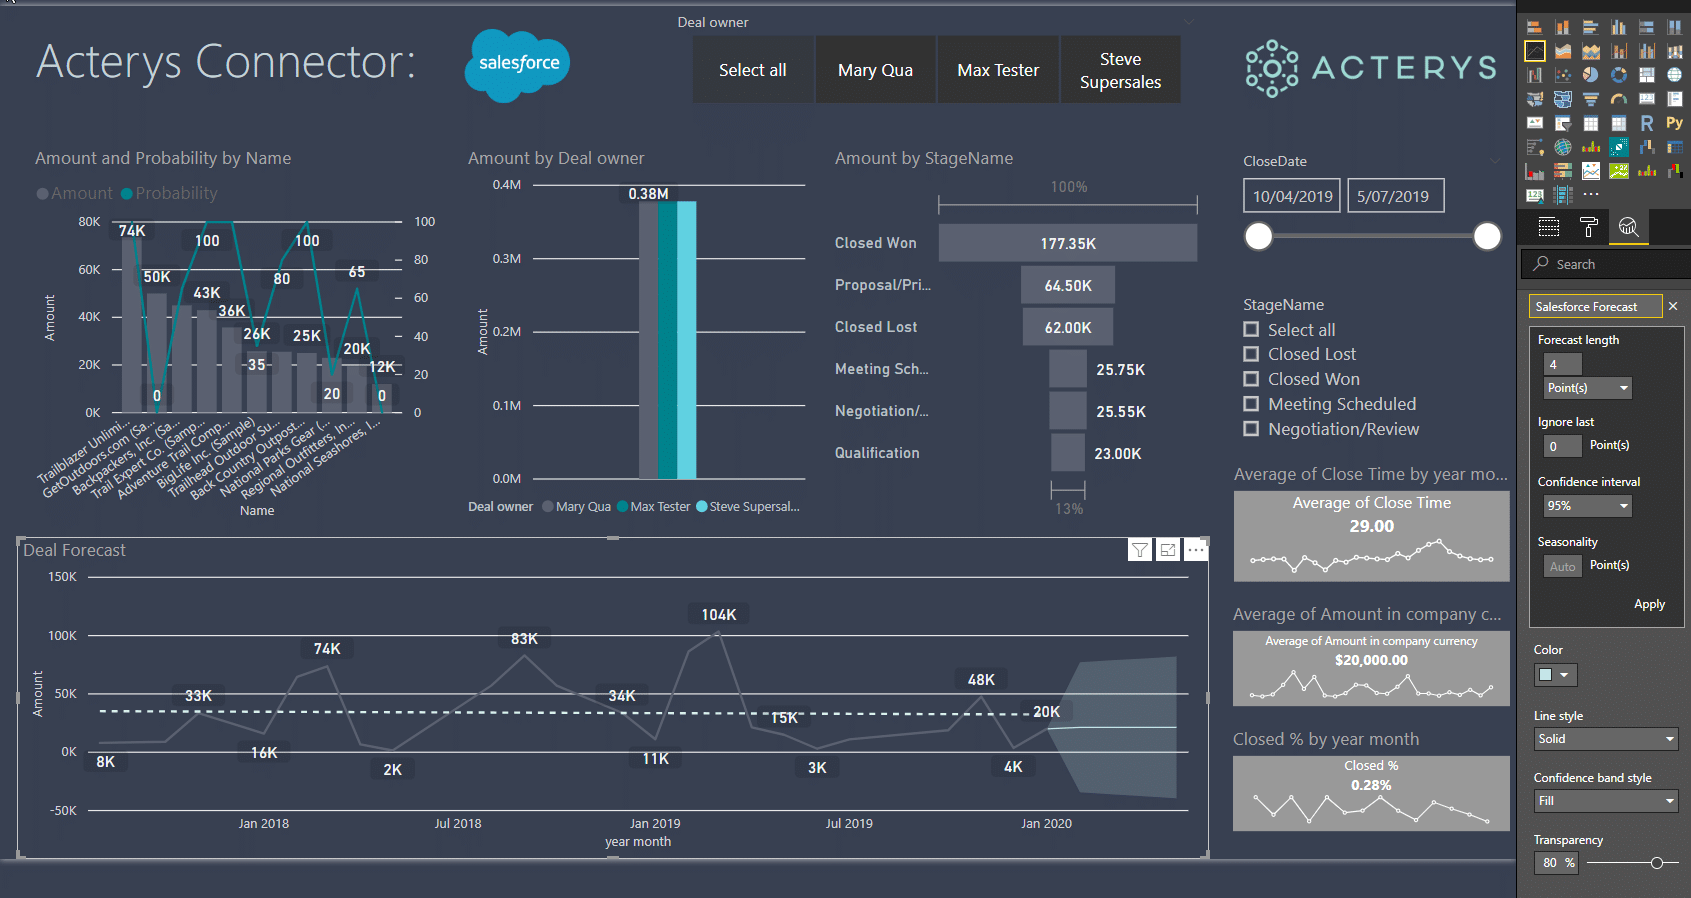Switch to the Format paint roller tab
Screen dimensions: 1691x898
(x=1588, y=227)
